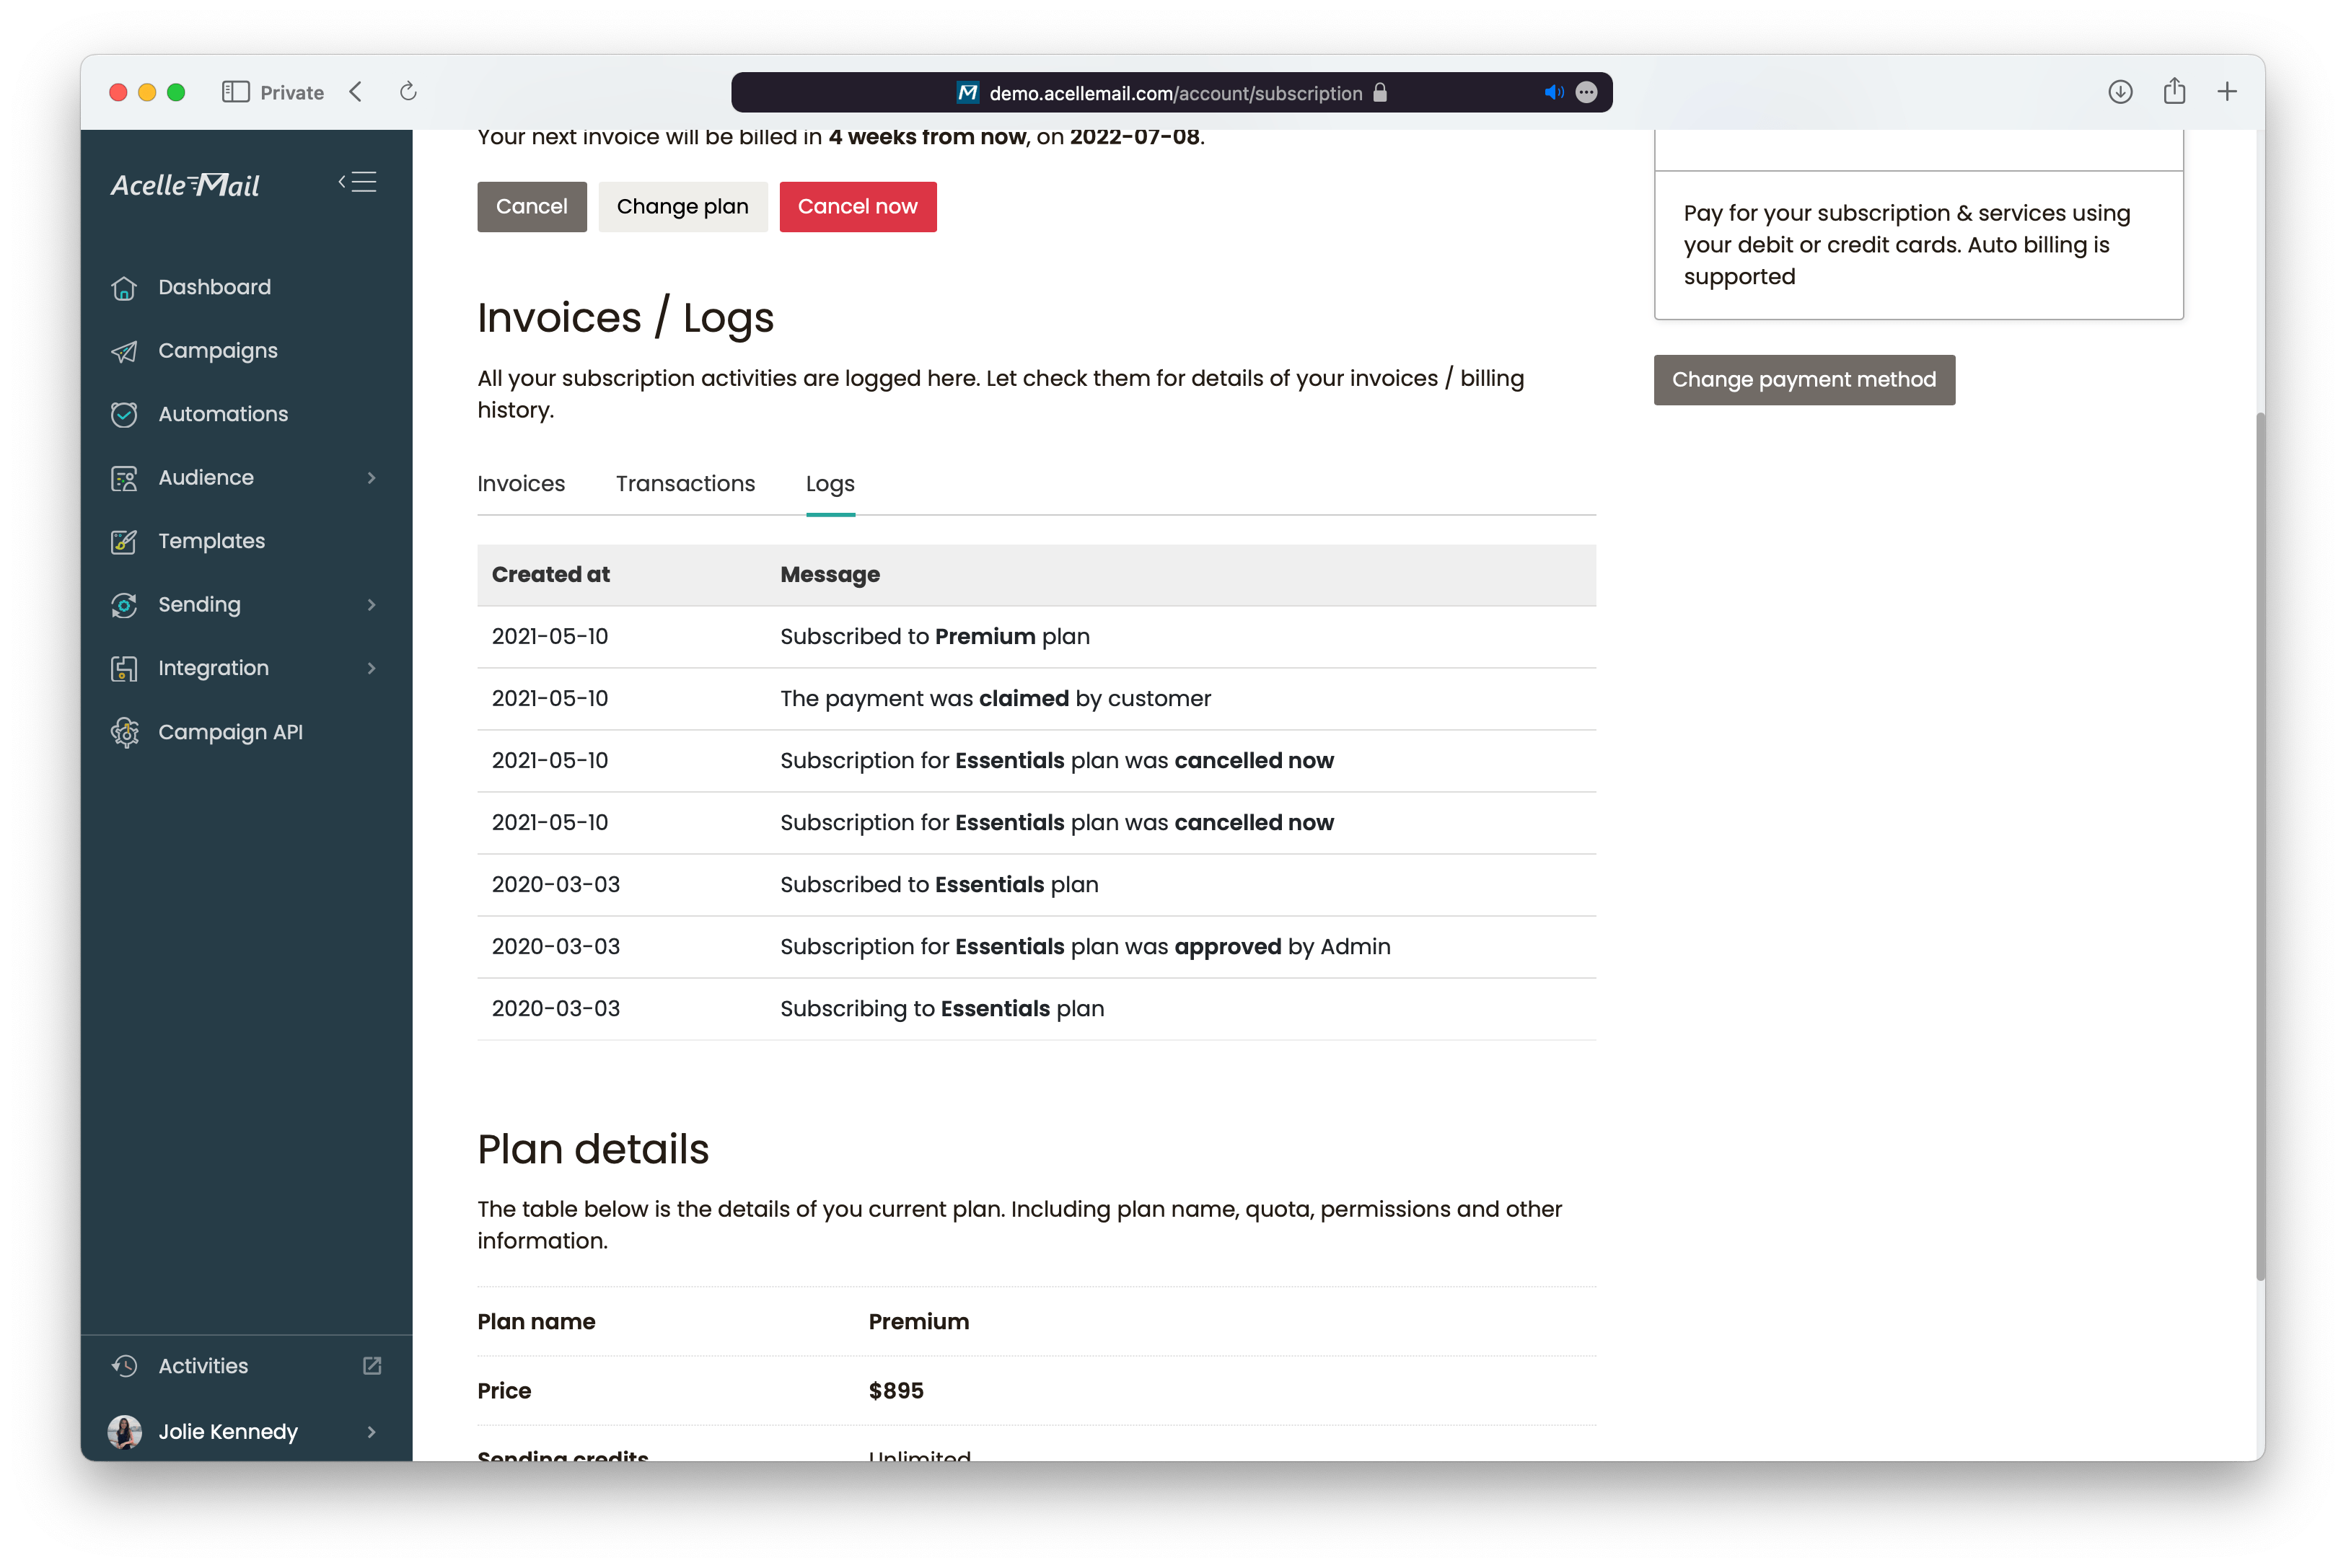Click the Templates pencil icon
The image size is (2346, 1568).
click(x=124, y=542)
